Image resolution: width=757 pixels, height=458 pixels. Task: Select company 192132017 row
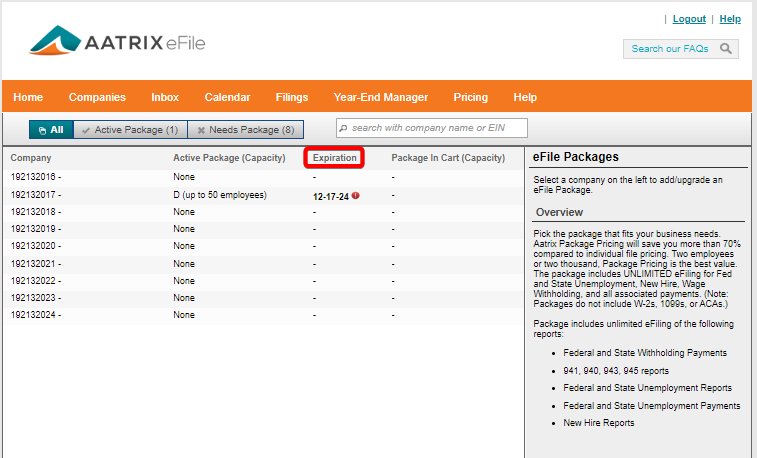coord(264,195)
